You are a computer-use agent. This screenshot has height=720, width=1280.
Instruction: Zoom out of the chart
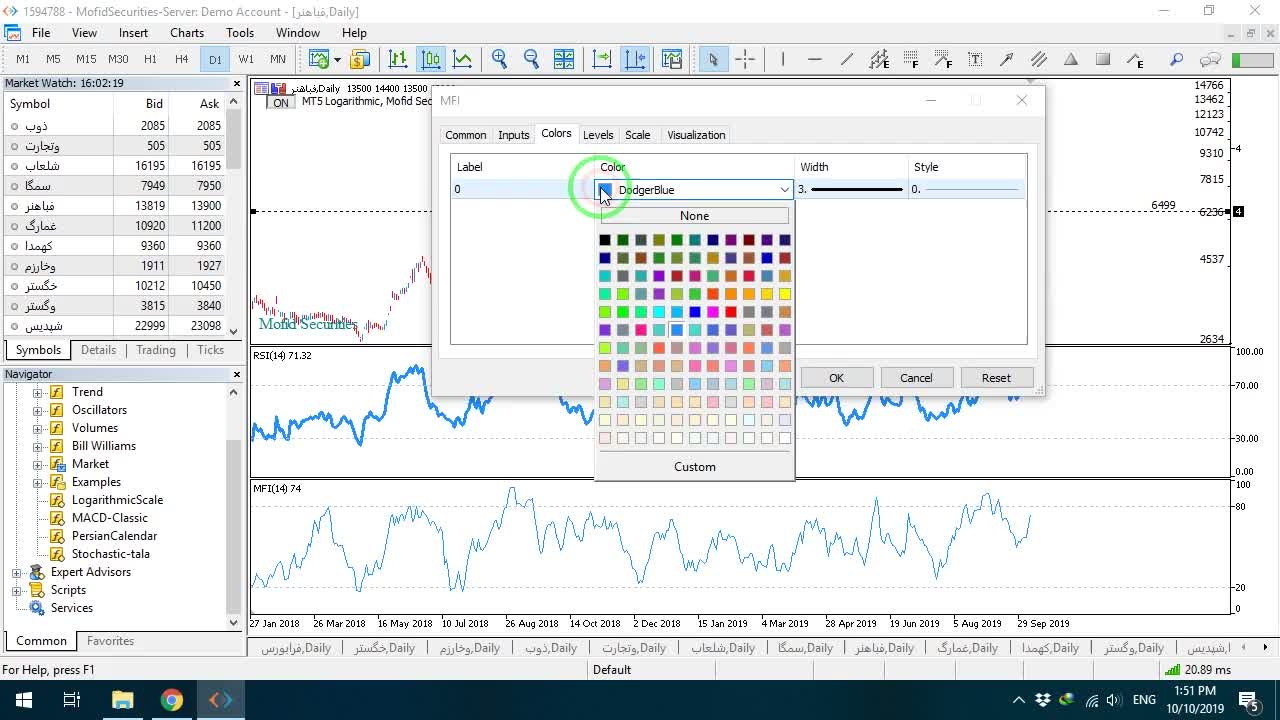(531, 59)
